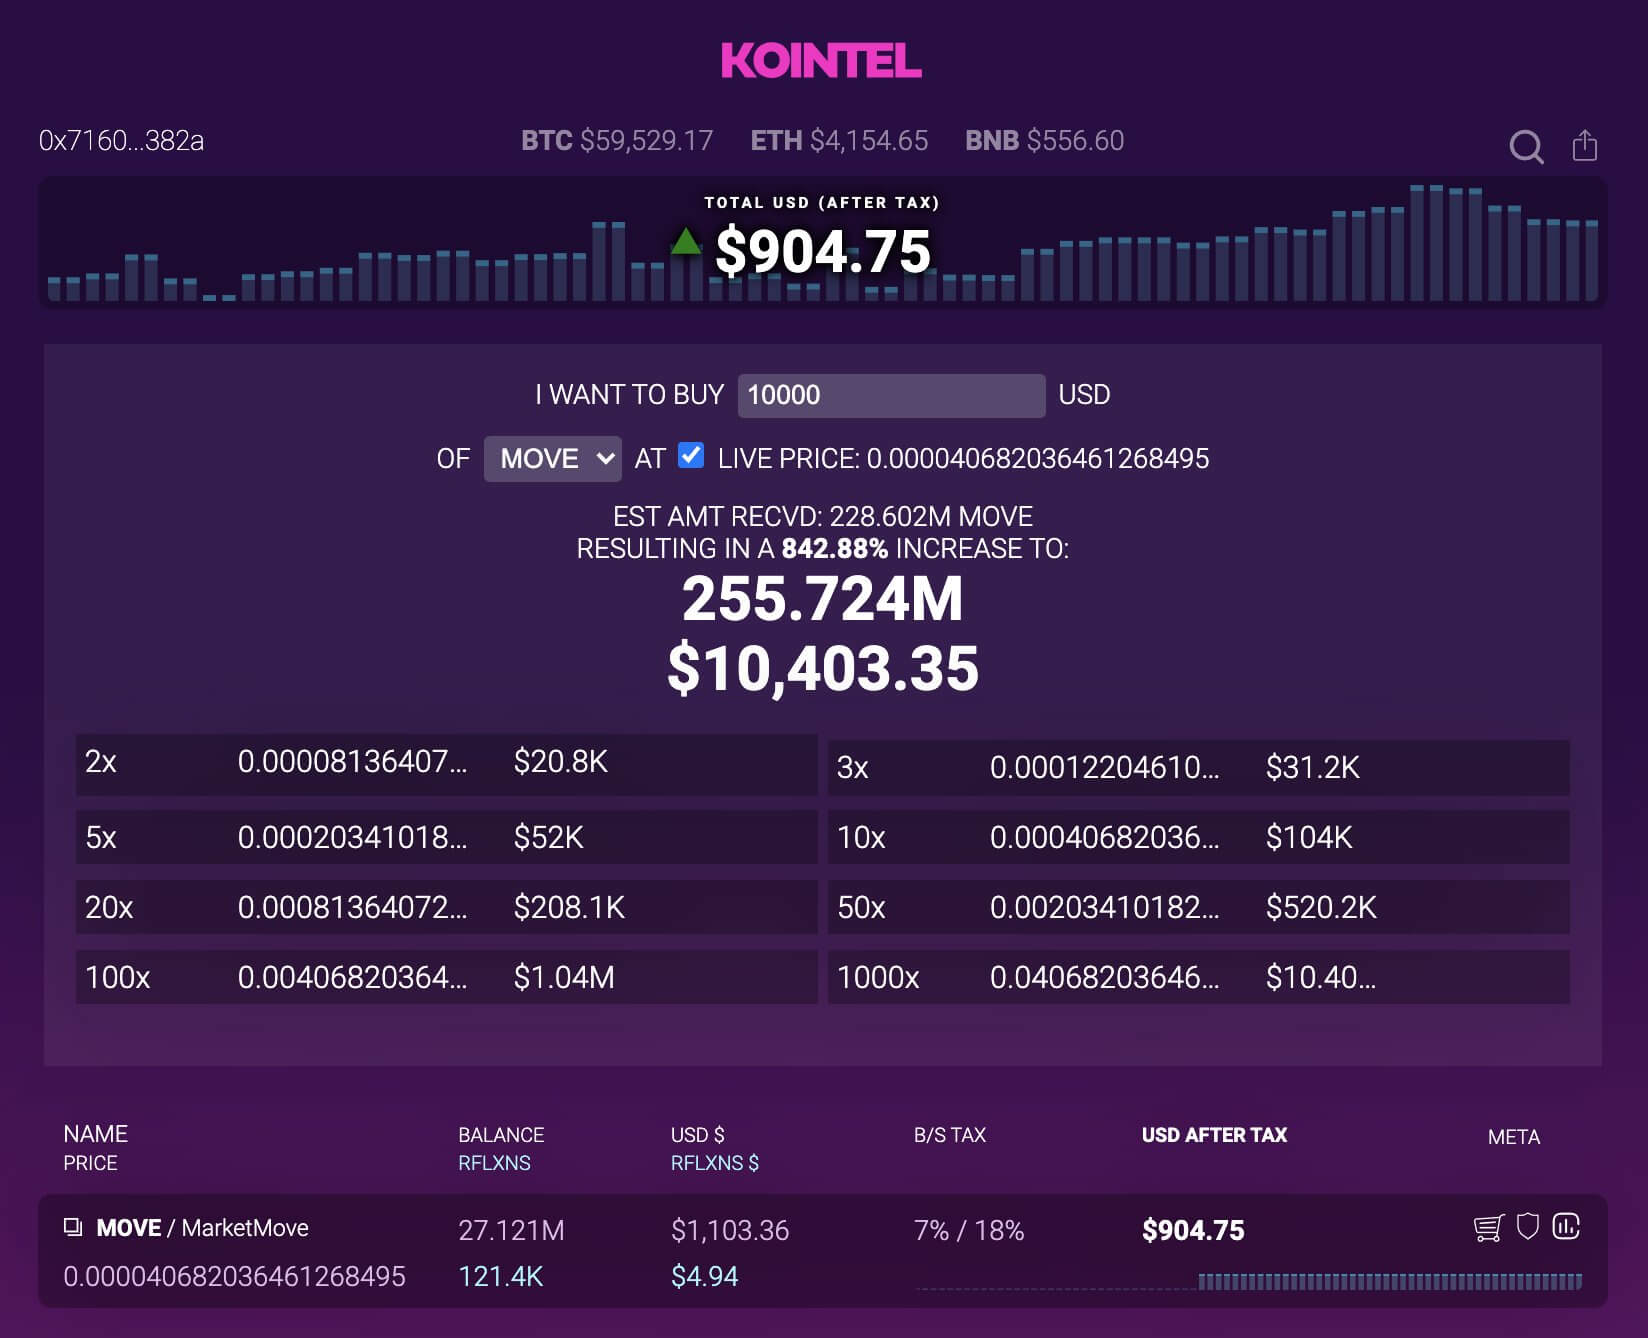Screen dimensions: 1648x1338
Task: Click the 27.121M balance value
Action: 511,1230
